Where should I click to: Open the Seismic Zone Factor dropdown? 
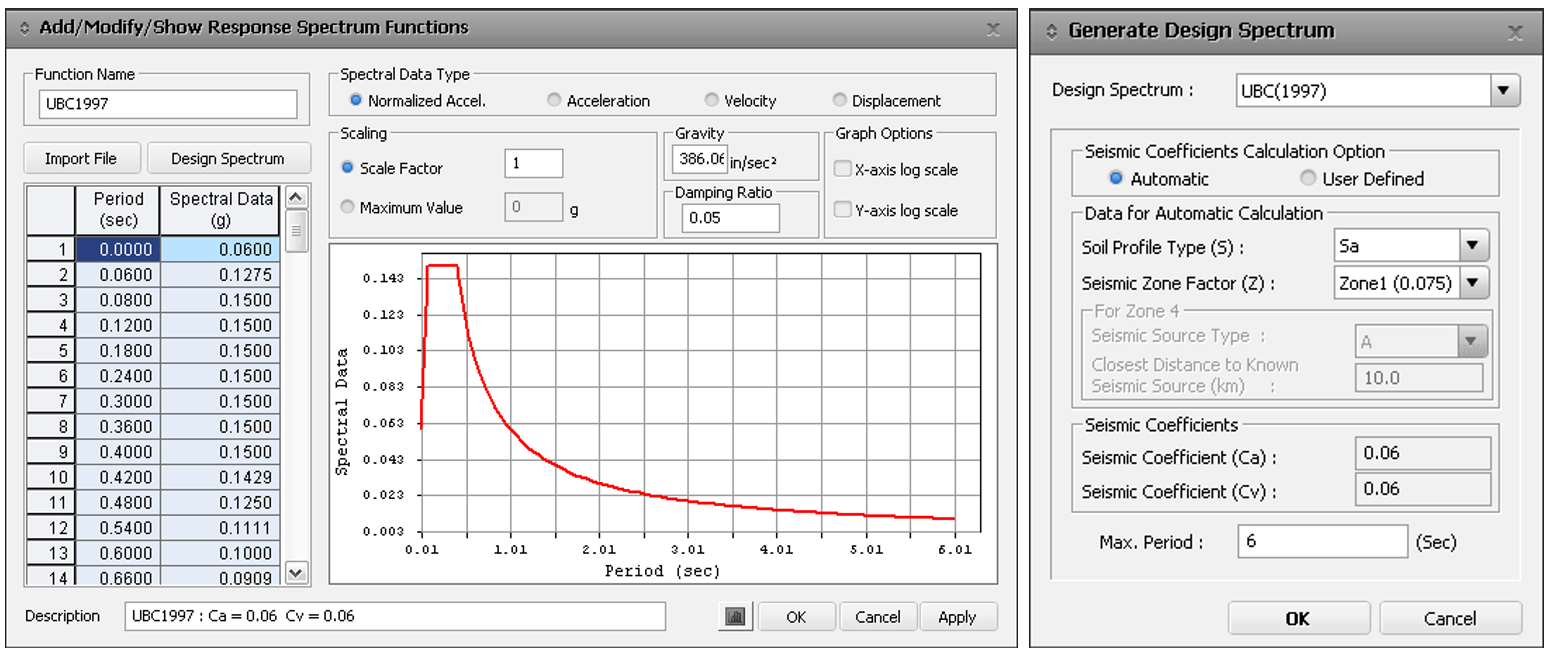1472,283
